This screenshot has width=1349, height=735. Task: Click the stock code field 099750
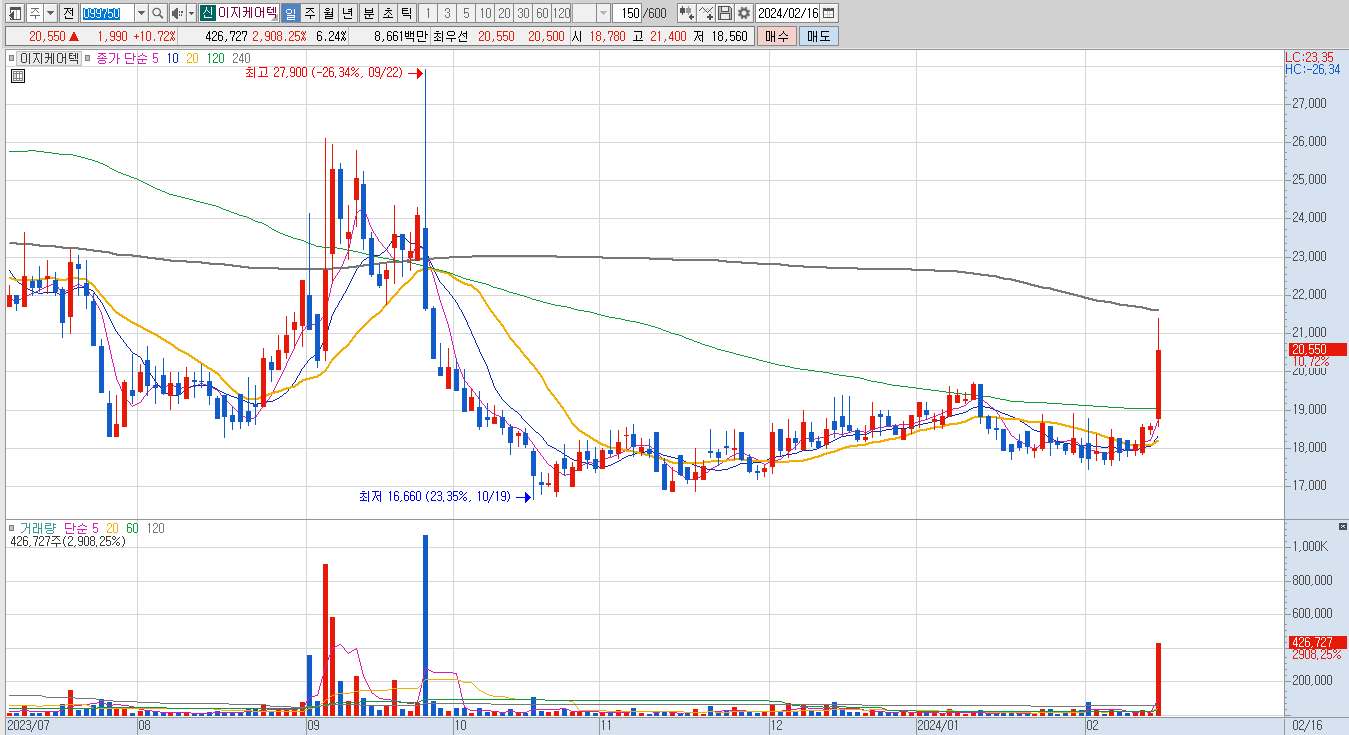click(107, 13)
